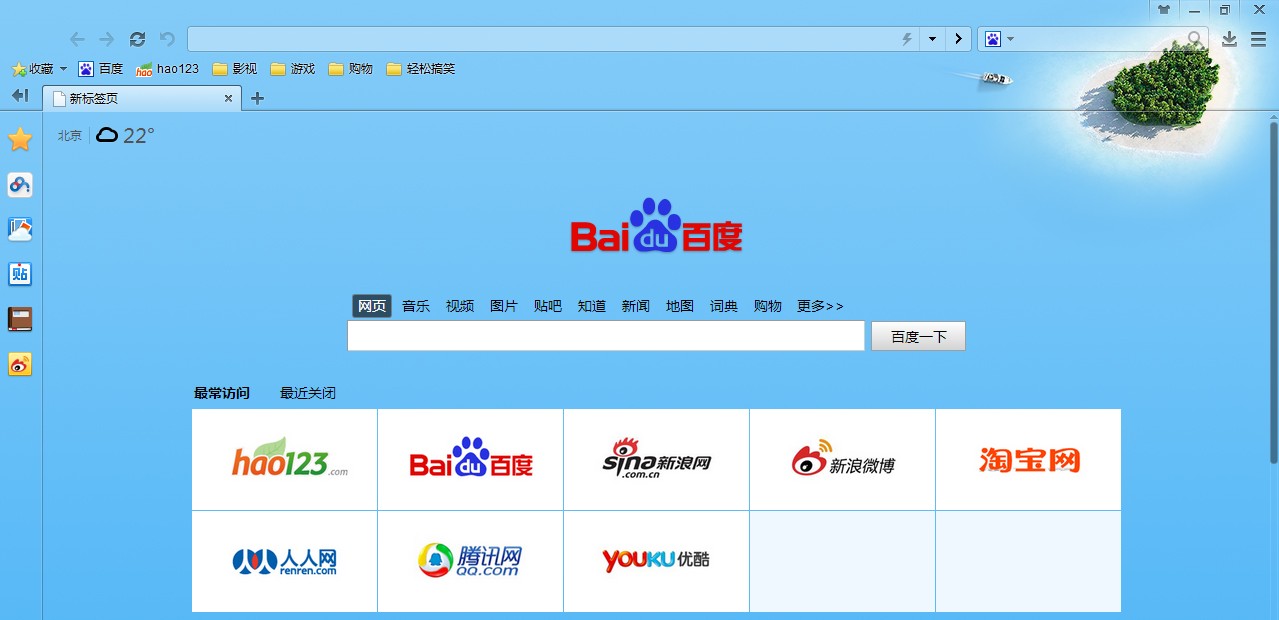
Task: Open a new tab with the plus button
Action: click(x=257, y=98)
